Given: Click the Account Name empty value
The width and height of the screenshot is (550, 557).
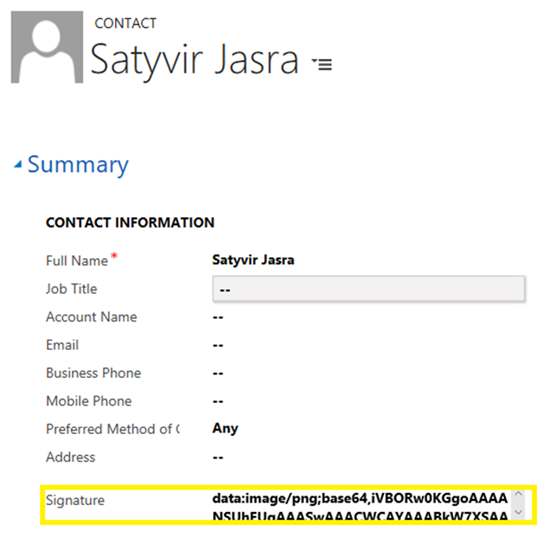Looking at the screenshot, I should coord(218,317).
